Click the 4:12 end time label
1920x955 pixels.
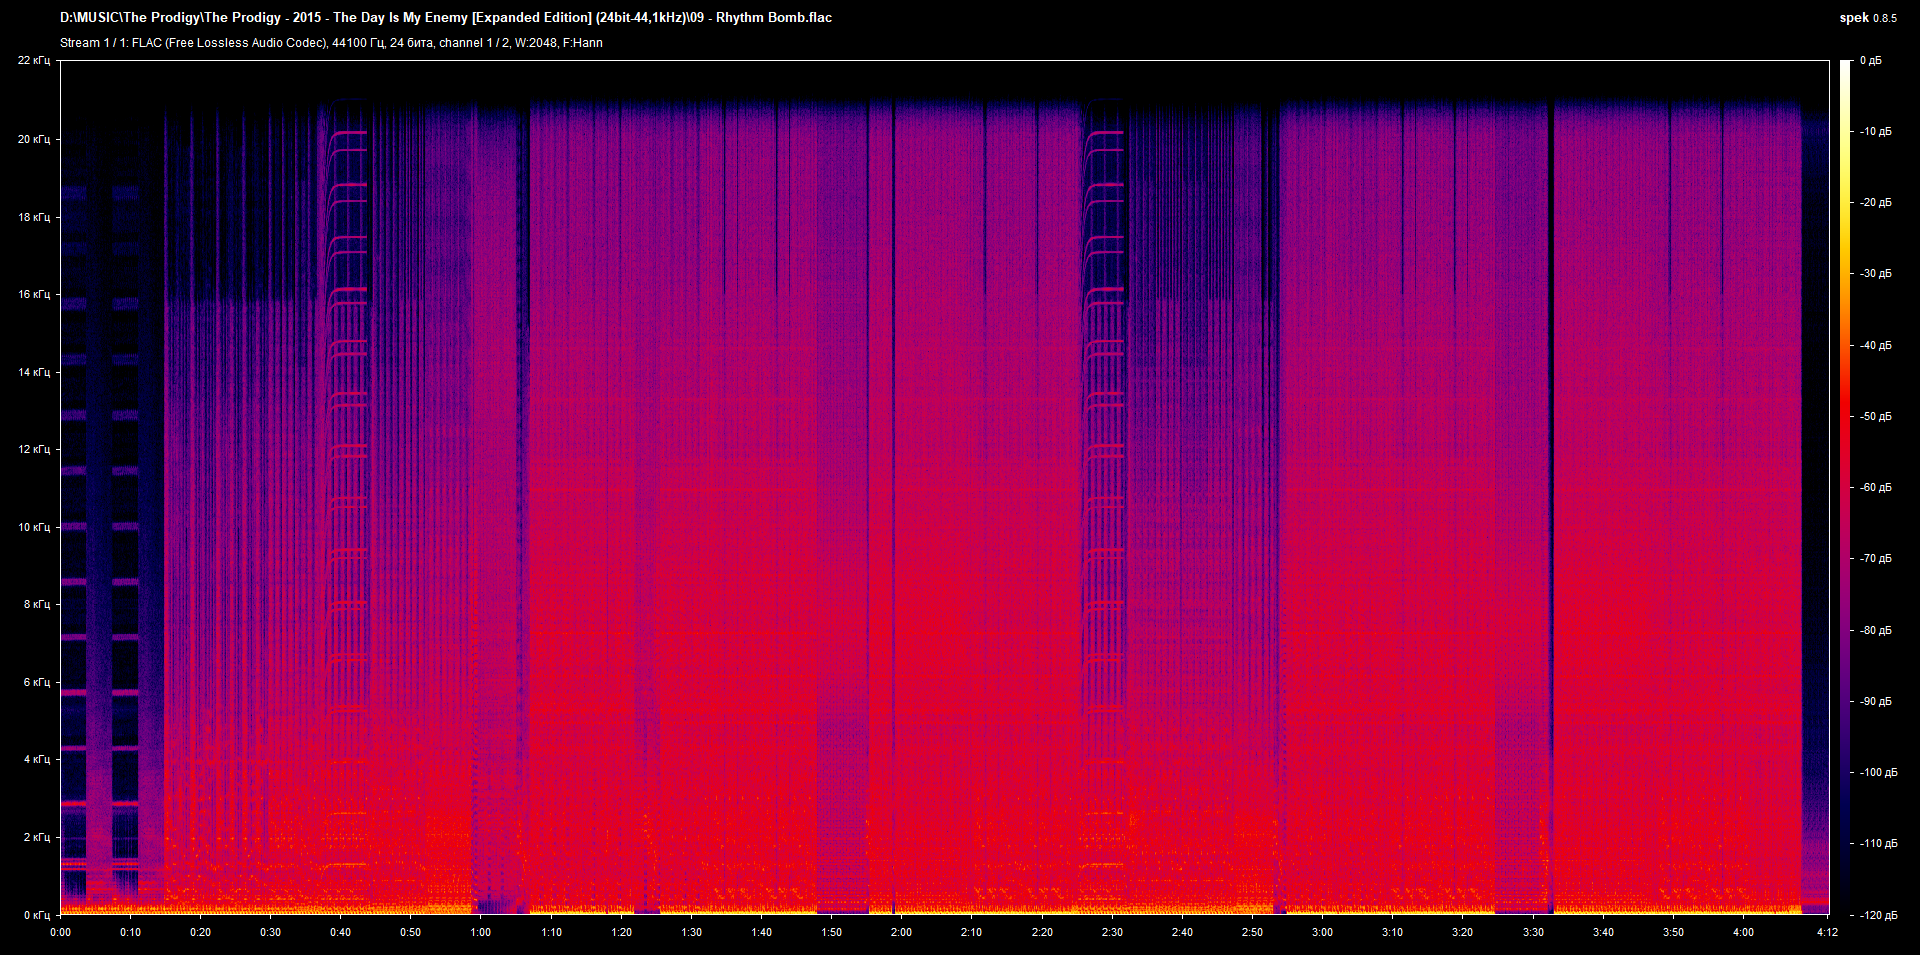1826,932
